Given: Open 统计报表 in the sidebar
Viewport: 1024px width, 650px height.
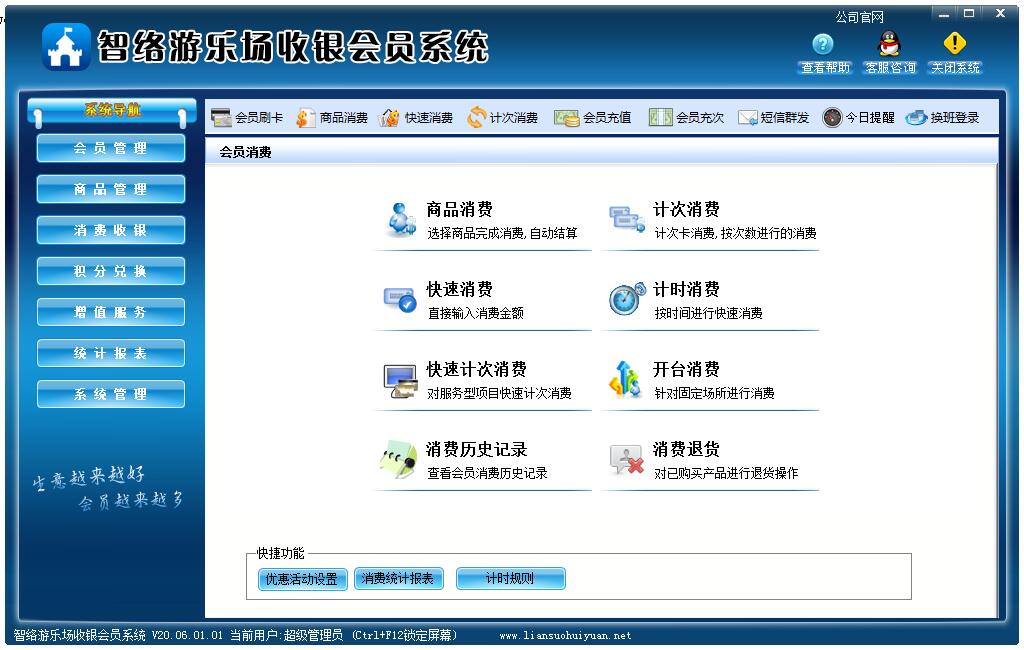Looking at the screenshot, I should (x=110, y=353).
